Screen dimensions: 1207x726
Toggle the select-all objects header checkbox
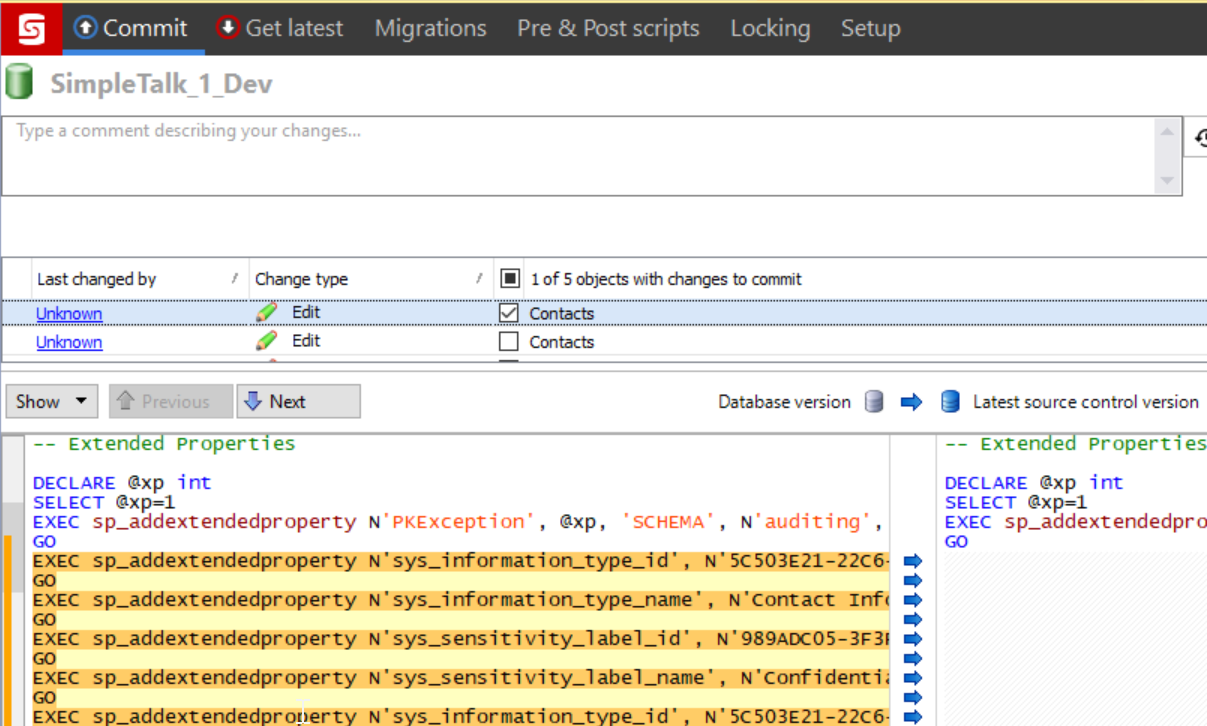pyautogui.click(x=510, y=278)
